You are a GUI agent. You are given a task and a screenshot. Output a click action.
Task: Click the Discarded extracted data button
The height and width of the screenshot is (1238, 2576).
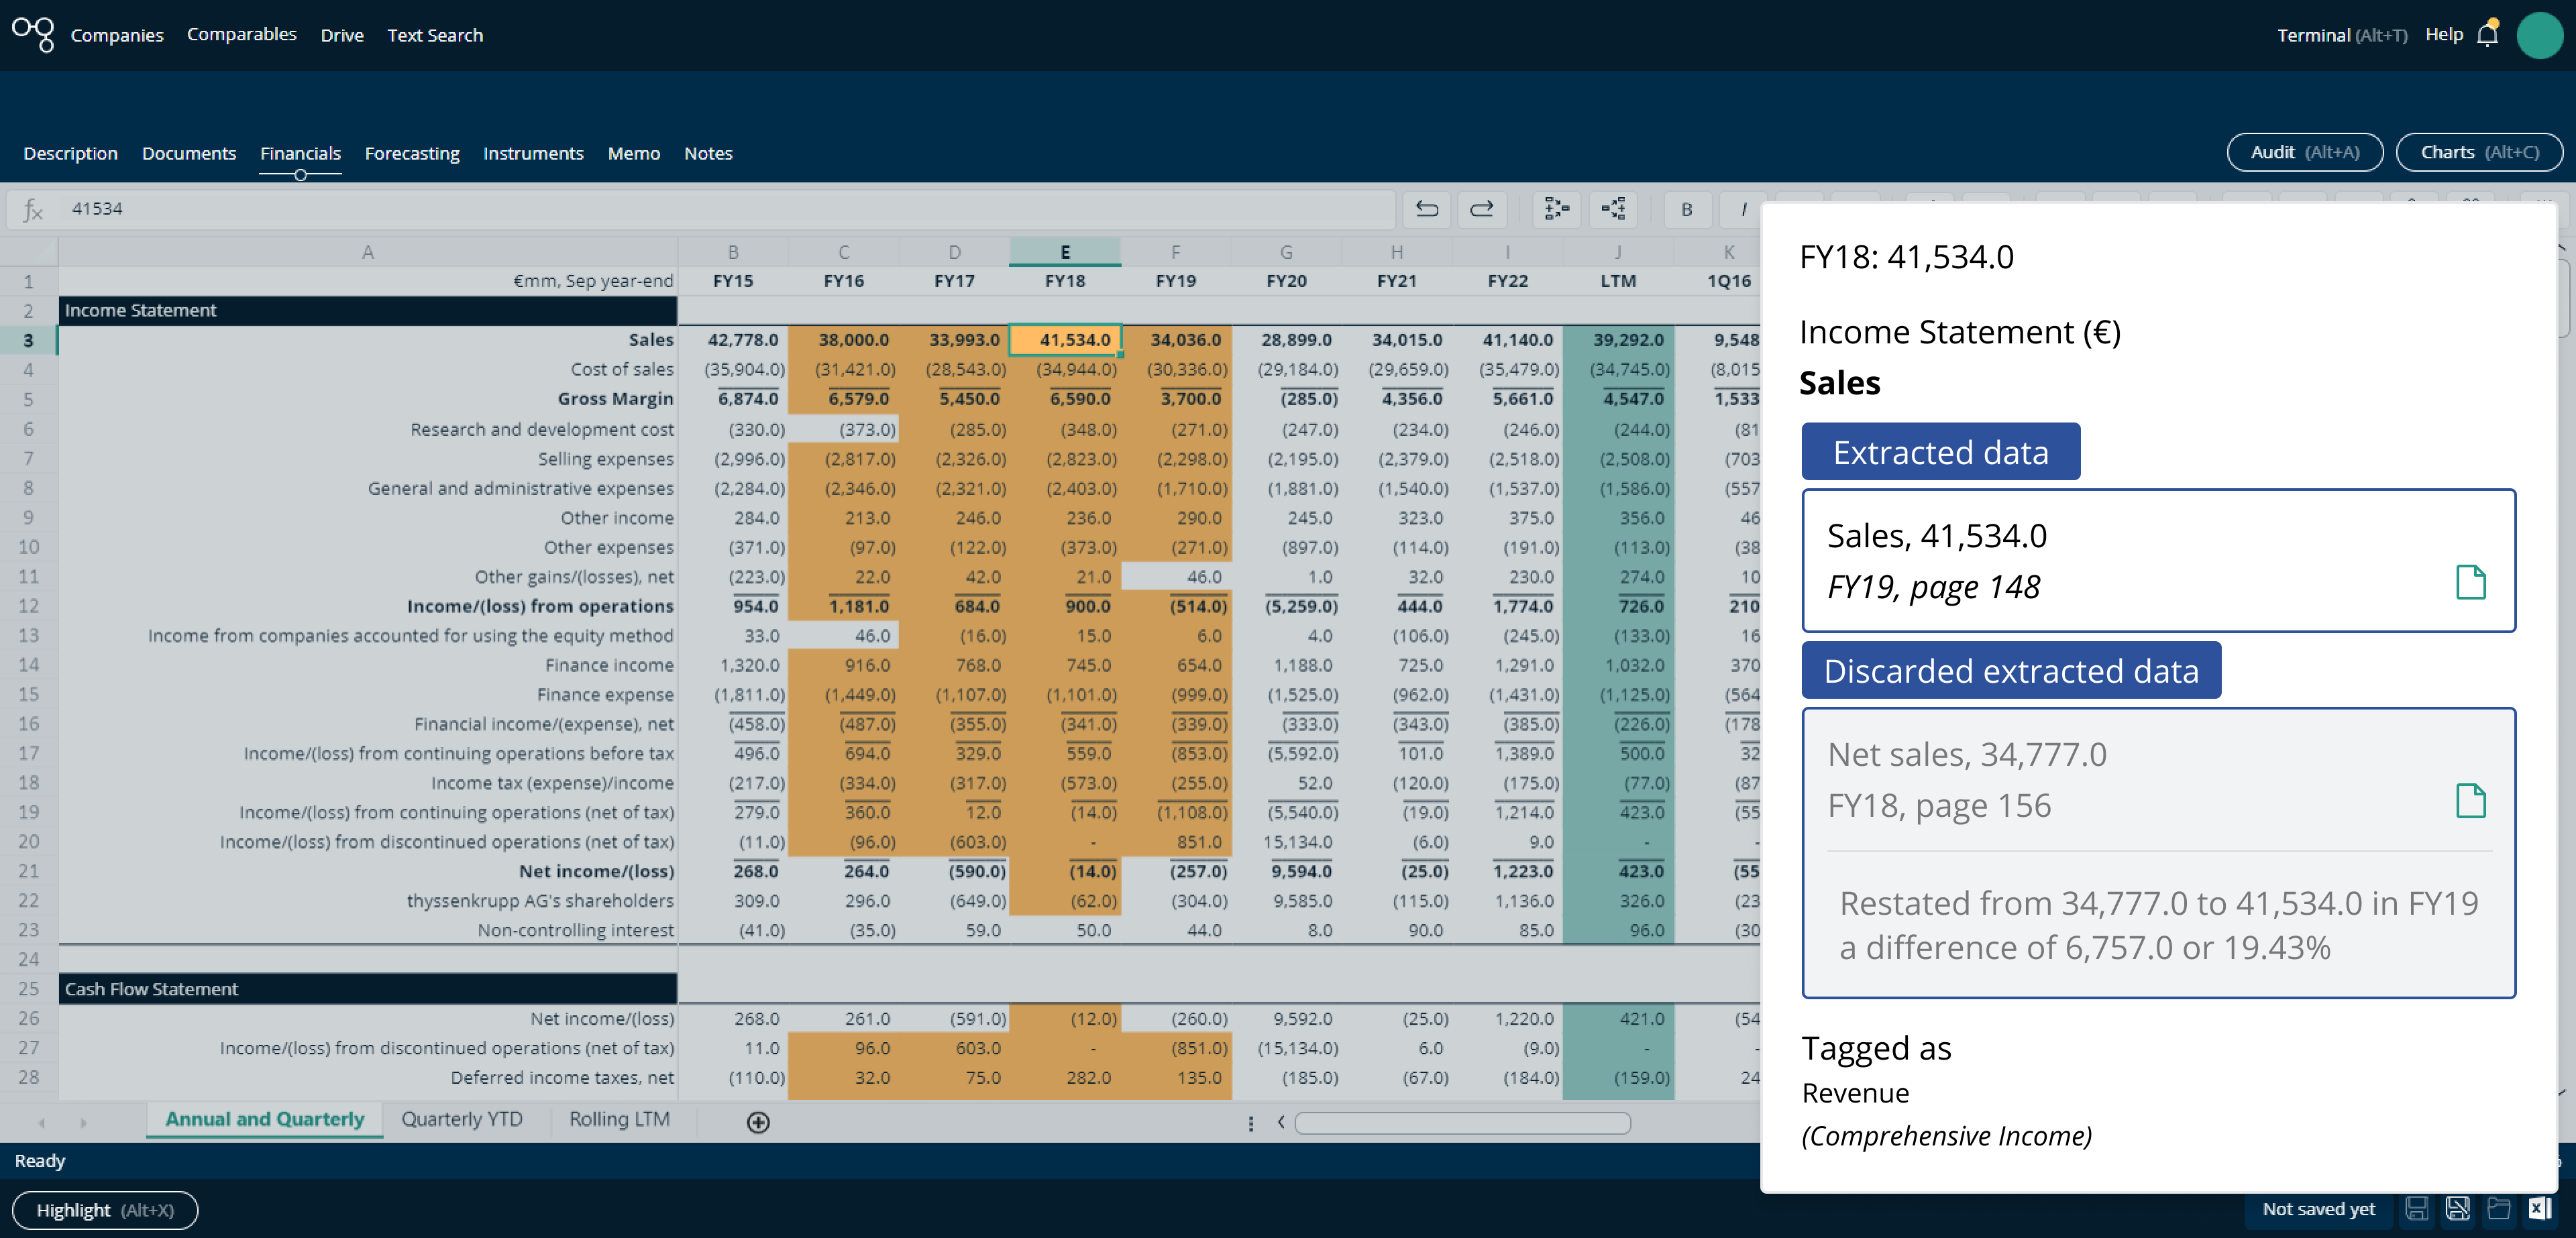pos(2011,670)
